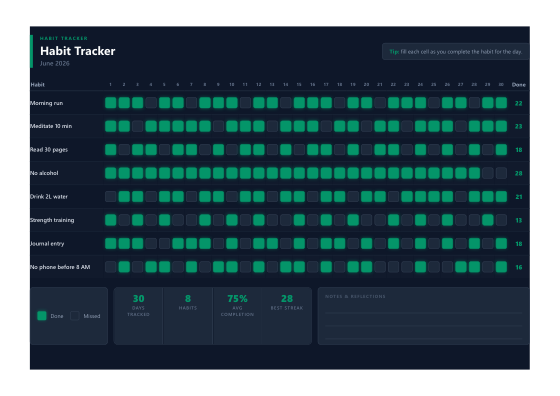Click No alcohol's done count 28
The height and width of the screenshot is (396, 560).
pos(519,174)
